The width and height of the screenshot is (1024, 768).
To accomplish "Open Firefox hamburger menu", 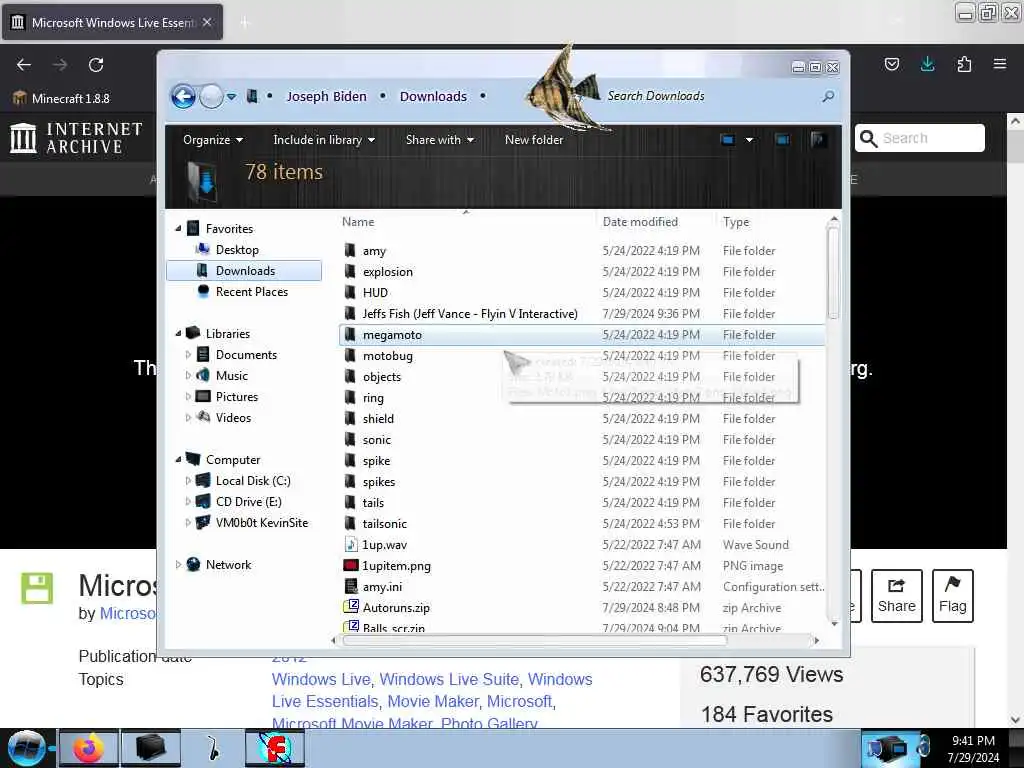I will (1000, 64).
